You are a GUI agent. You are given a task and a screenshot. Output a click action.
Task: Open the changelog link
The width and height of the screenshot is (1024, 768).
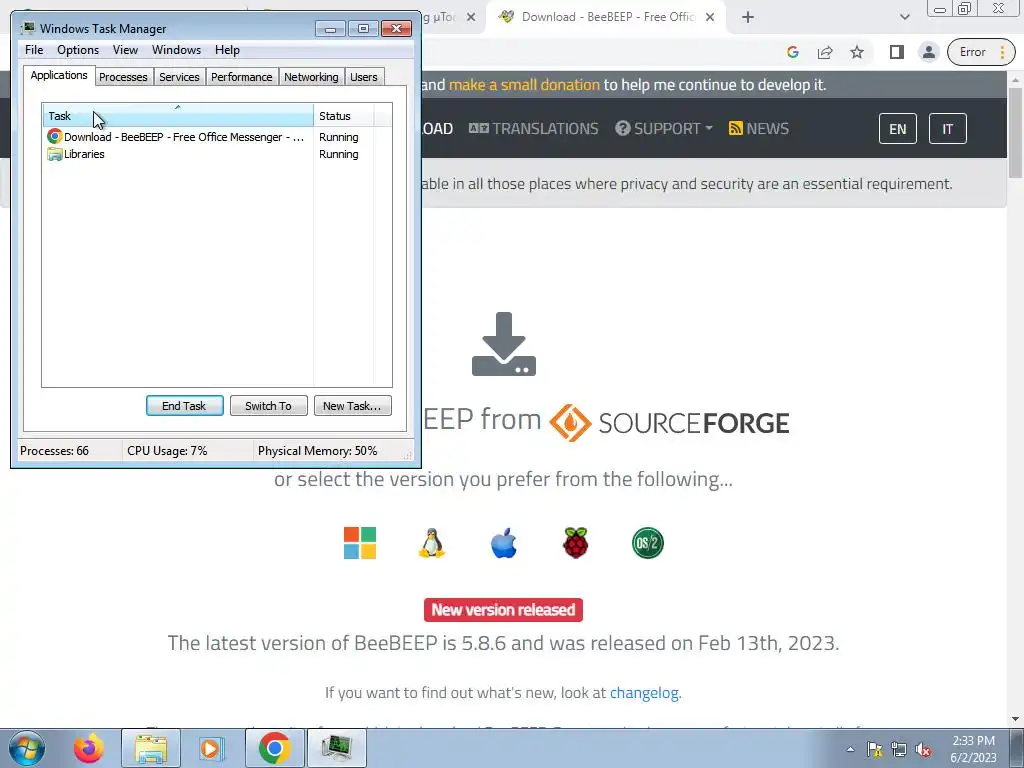click(x=644, y=692)
